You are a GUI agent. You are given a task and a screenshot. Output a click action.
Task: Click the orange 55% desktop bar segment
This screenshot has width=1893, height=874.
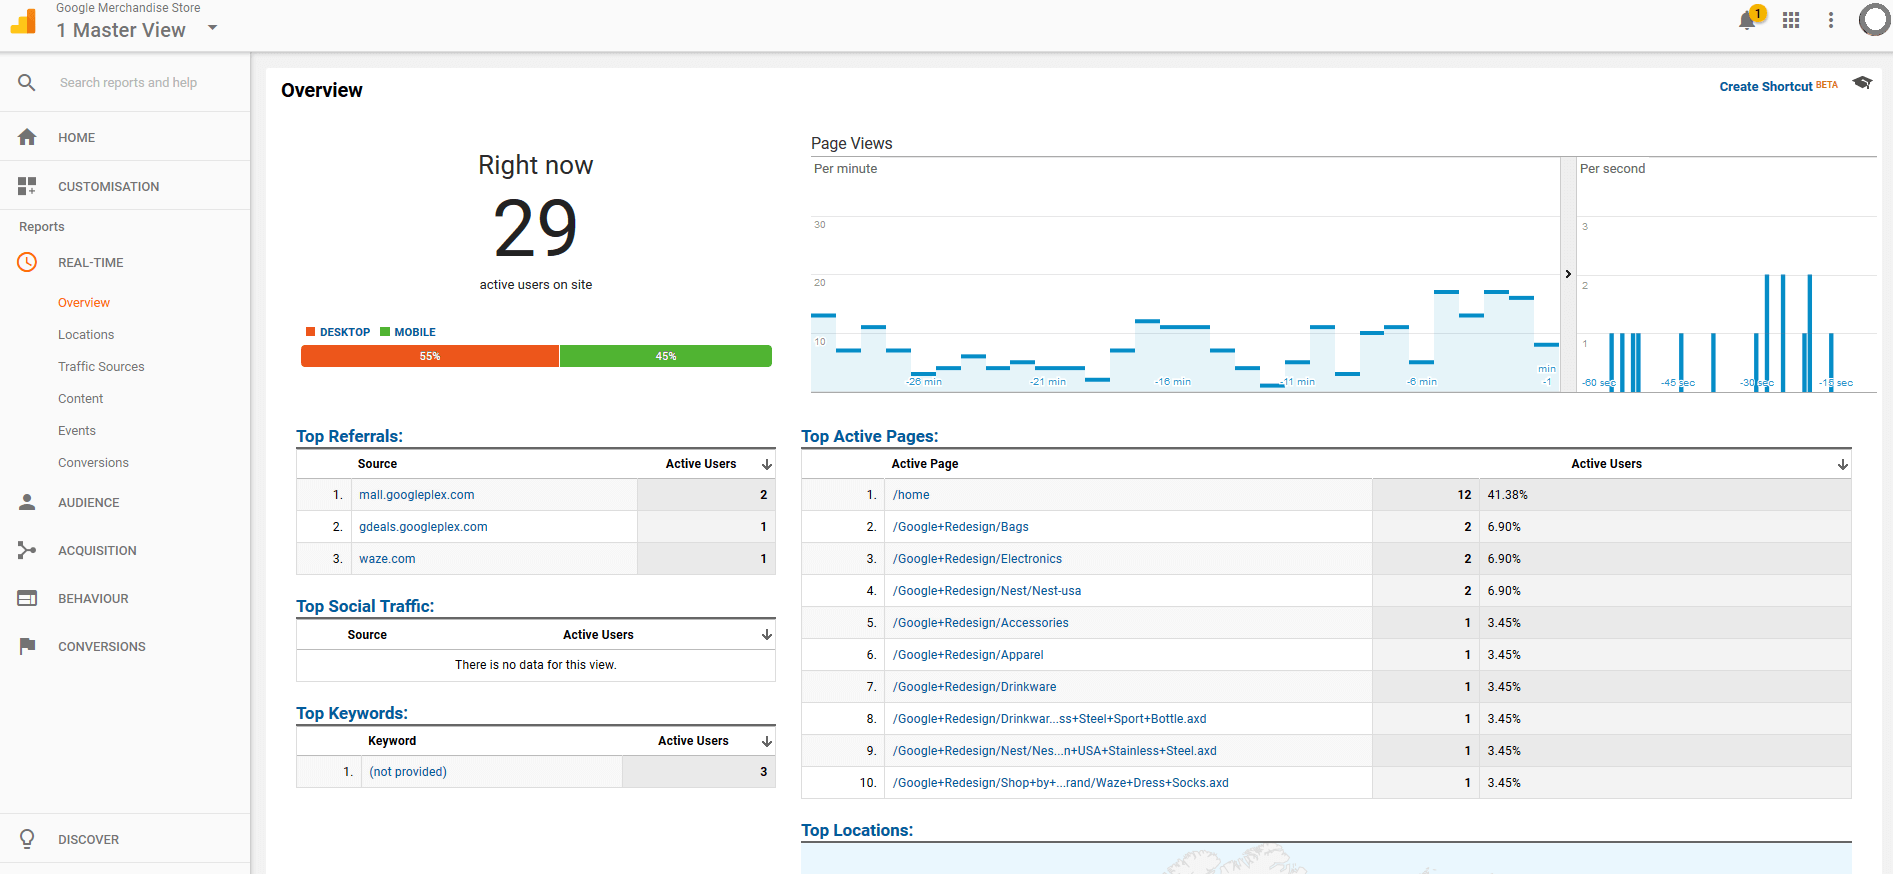[430, 356]
